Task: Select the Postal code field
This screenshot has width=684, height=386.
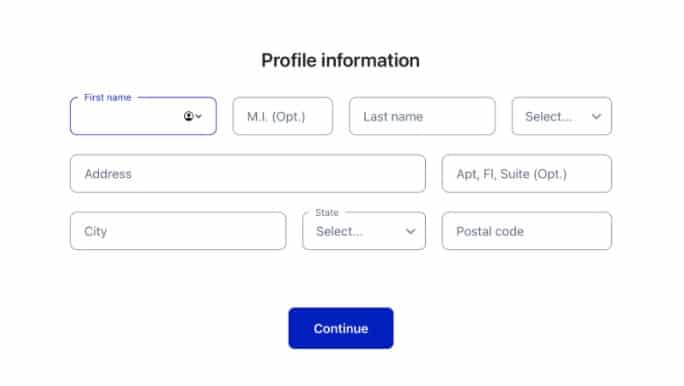Action: click(x=527, y=231)
